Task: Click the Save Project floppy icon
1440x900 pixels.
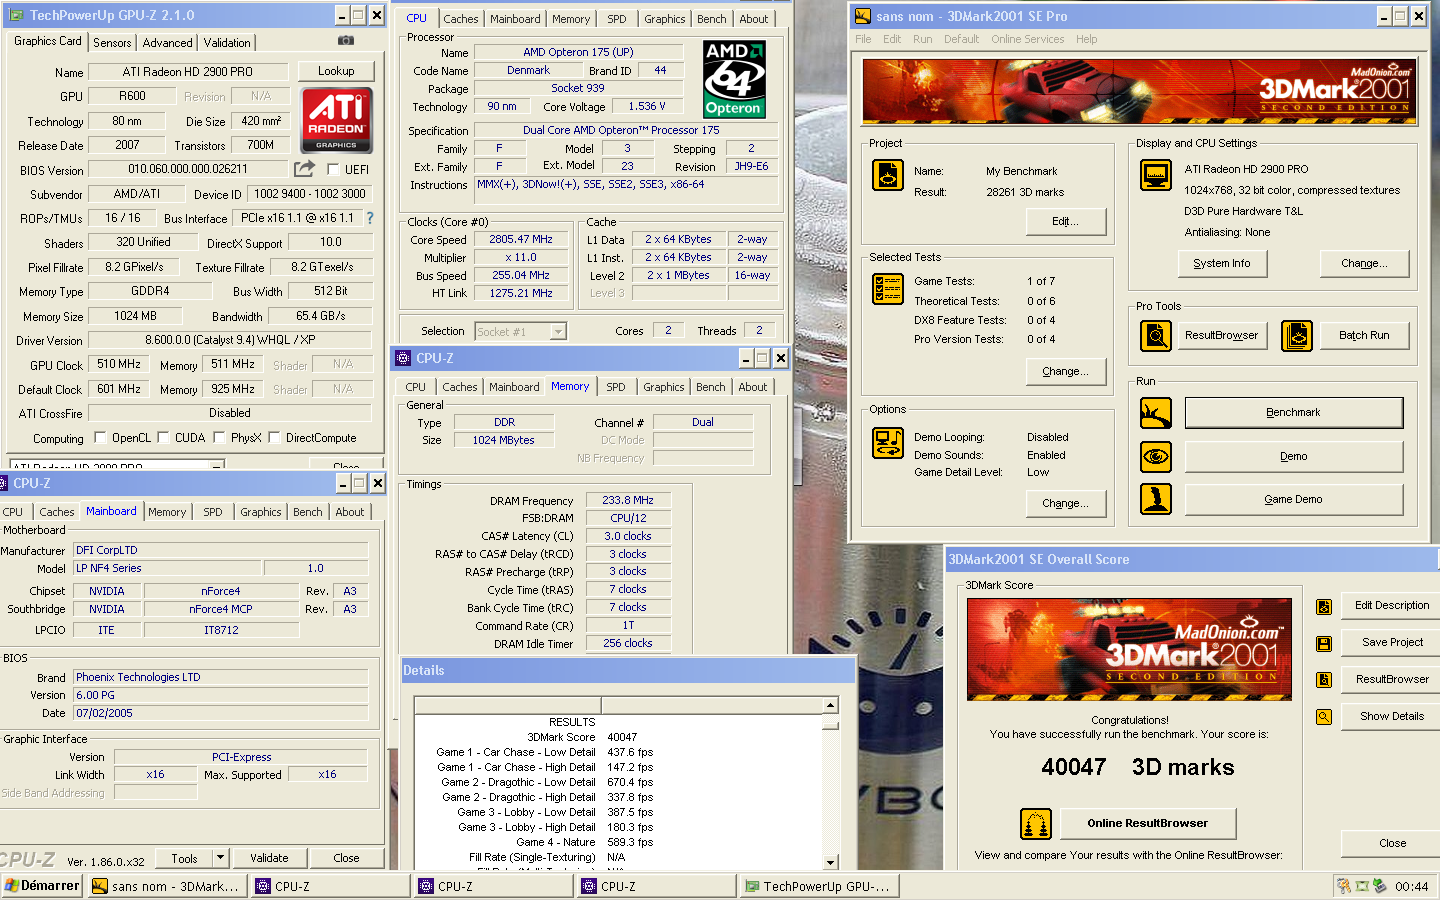Action: pos(1324,643)
